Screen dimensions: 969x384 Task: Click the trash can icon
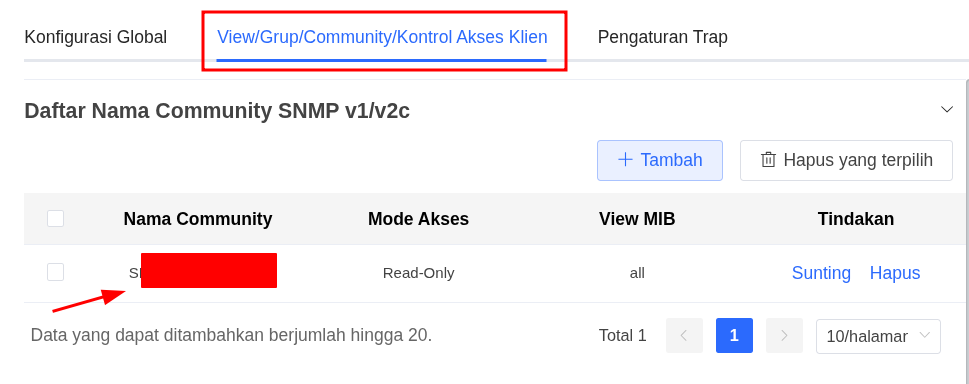pyautogui.click(x=768, y=160)
